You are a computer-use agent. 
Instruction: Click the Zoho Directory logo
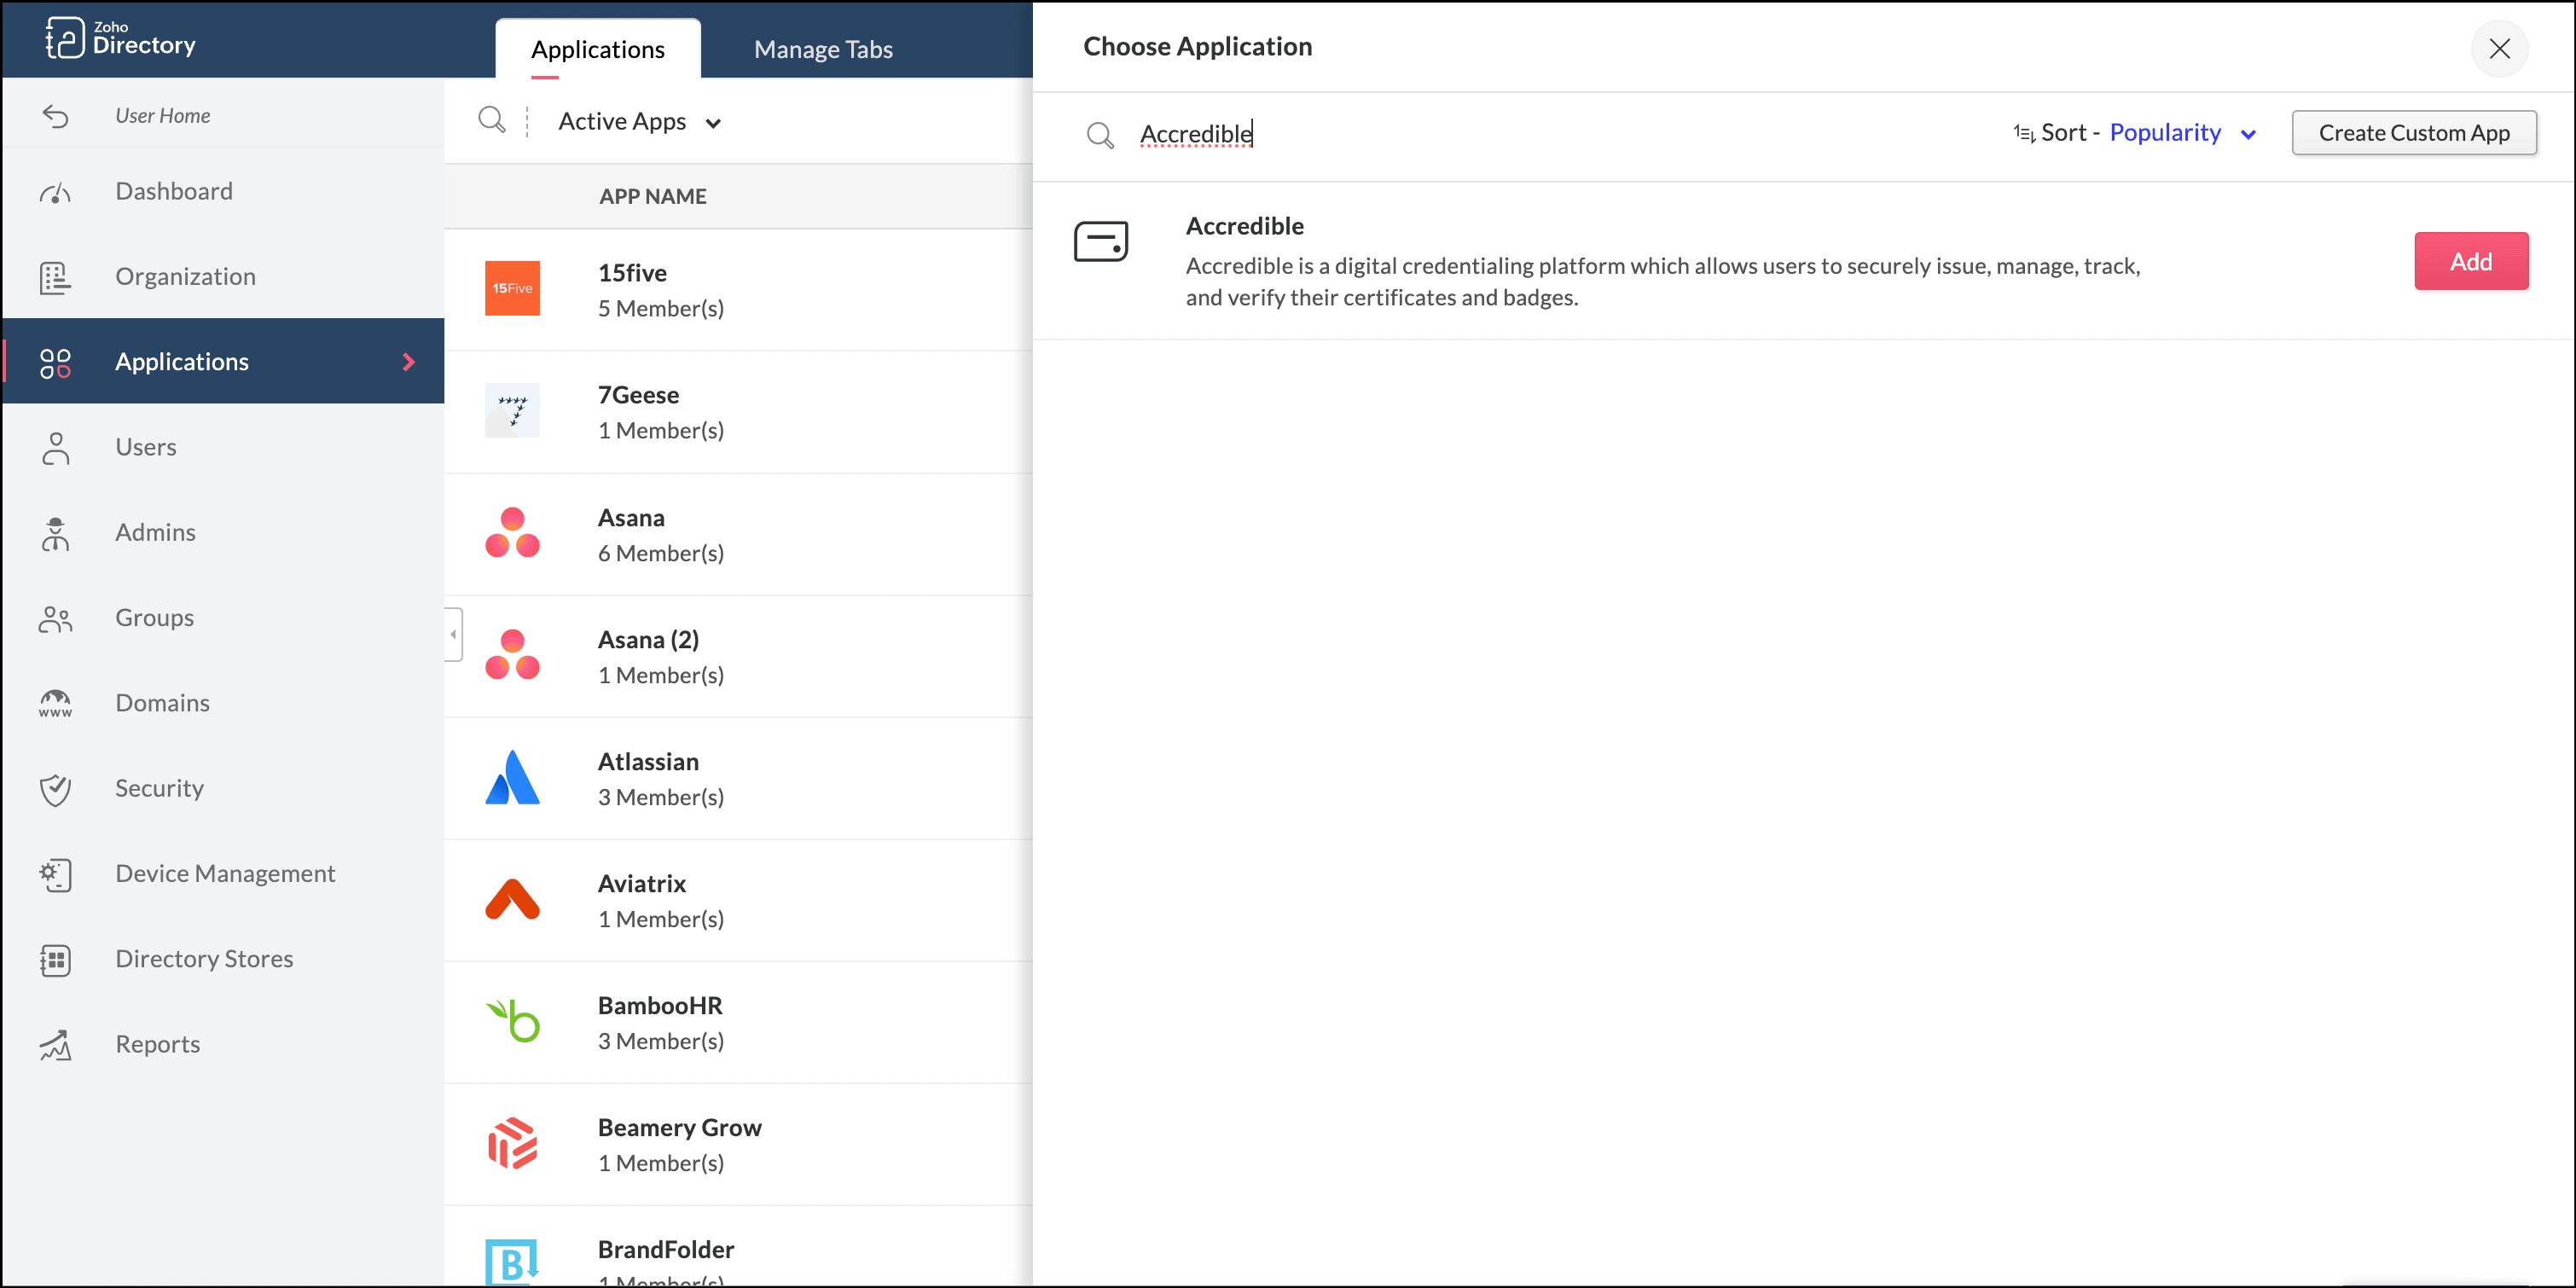click(120, 38)
